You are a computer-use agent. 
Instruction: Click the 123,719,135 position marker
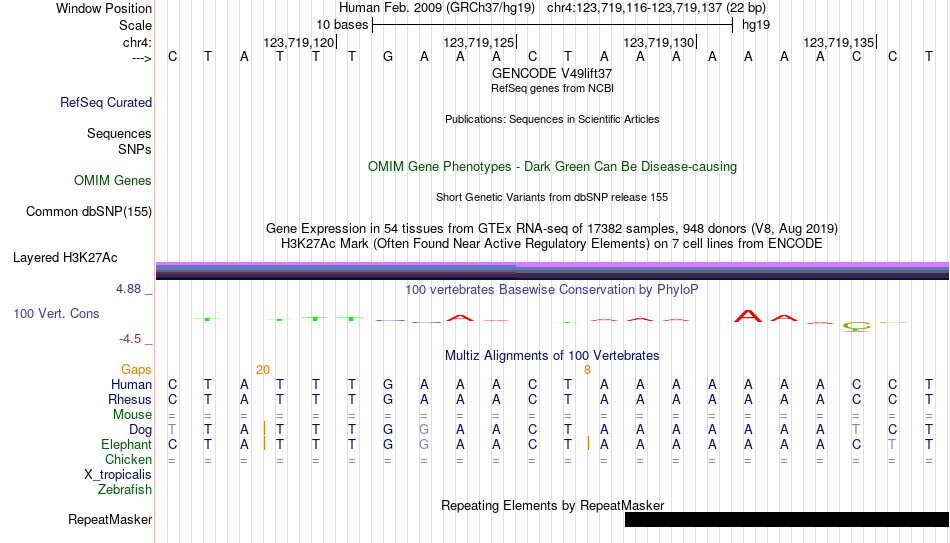point(839,42)
